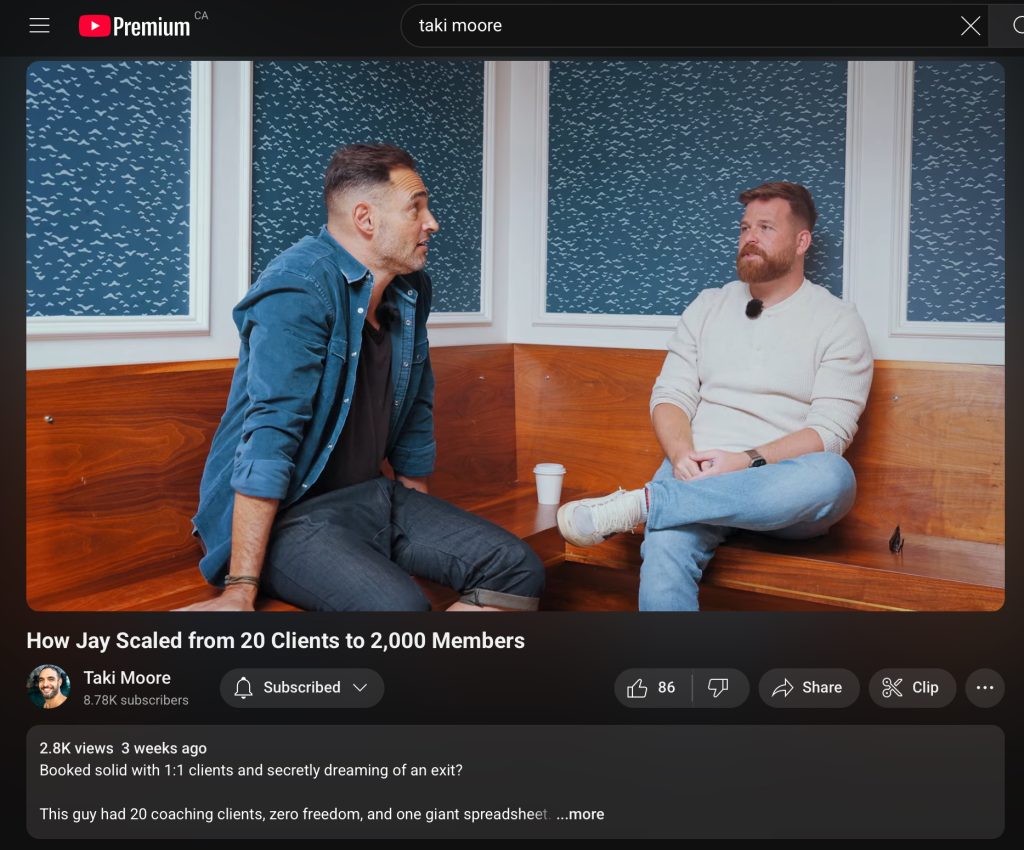Expand the description with '...more'
This screenshot has height=850, width=1024.
(x=580, y=814)
